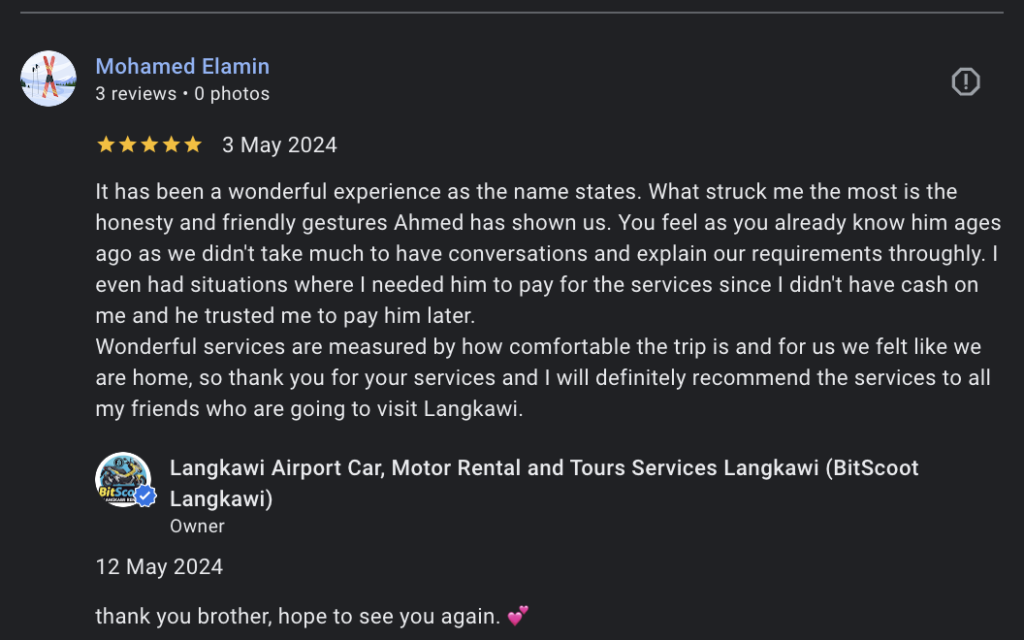Click the "Owner" label under business name
The height and width of the screenshot is (640, 1024).
(x=197, y=526)
